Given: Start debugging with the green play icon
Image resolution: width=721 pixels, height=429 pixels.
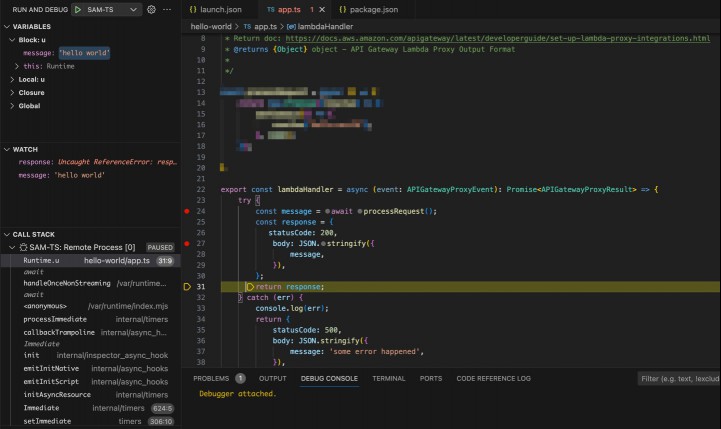Looking at the screenshot, I should (78, 9).
